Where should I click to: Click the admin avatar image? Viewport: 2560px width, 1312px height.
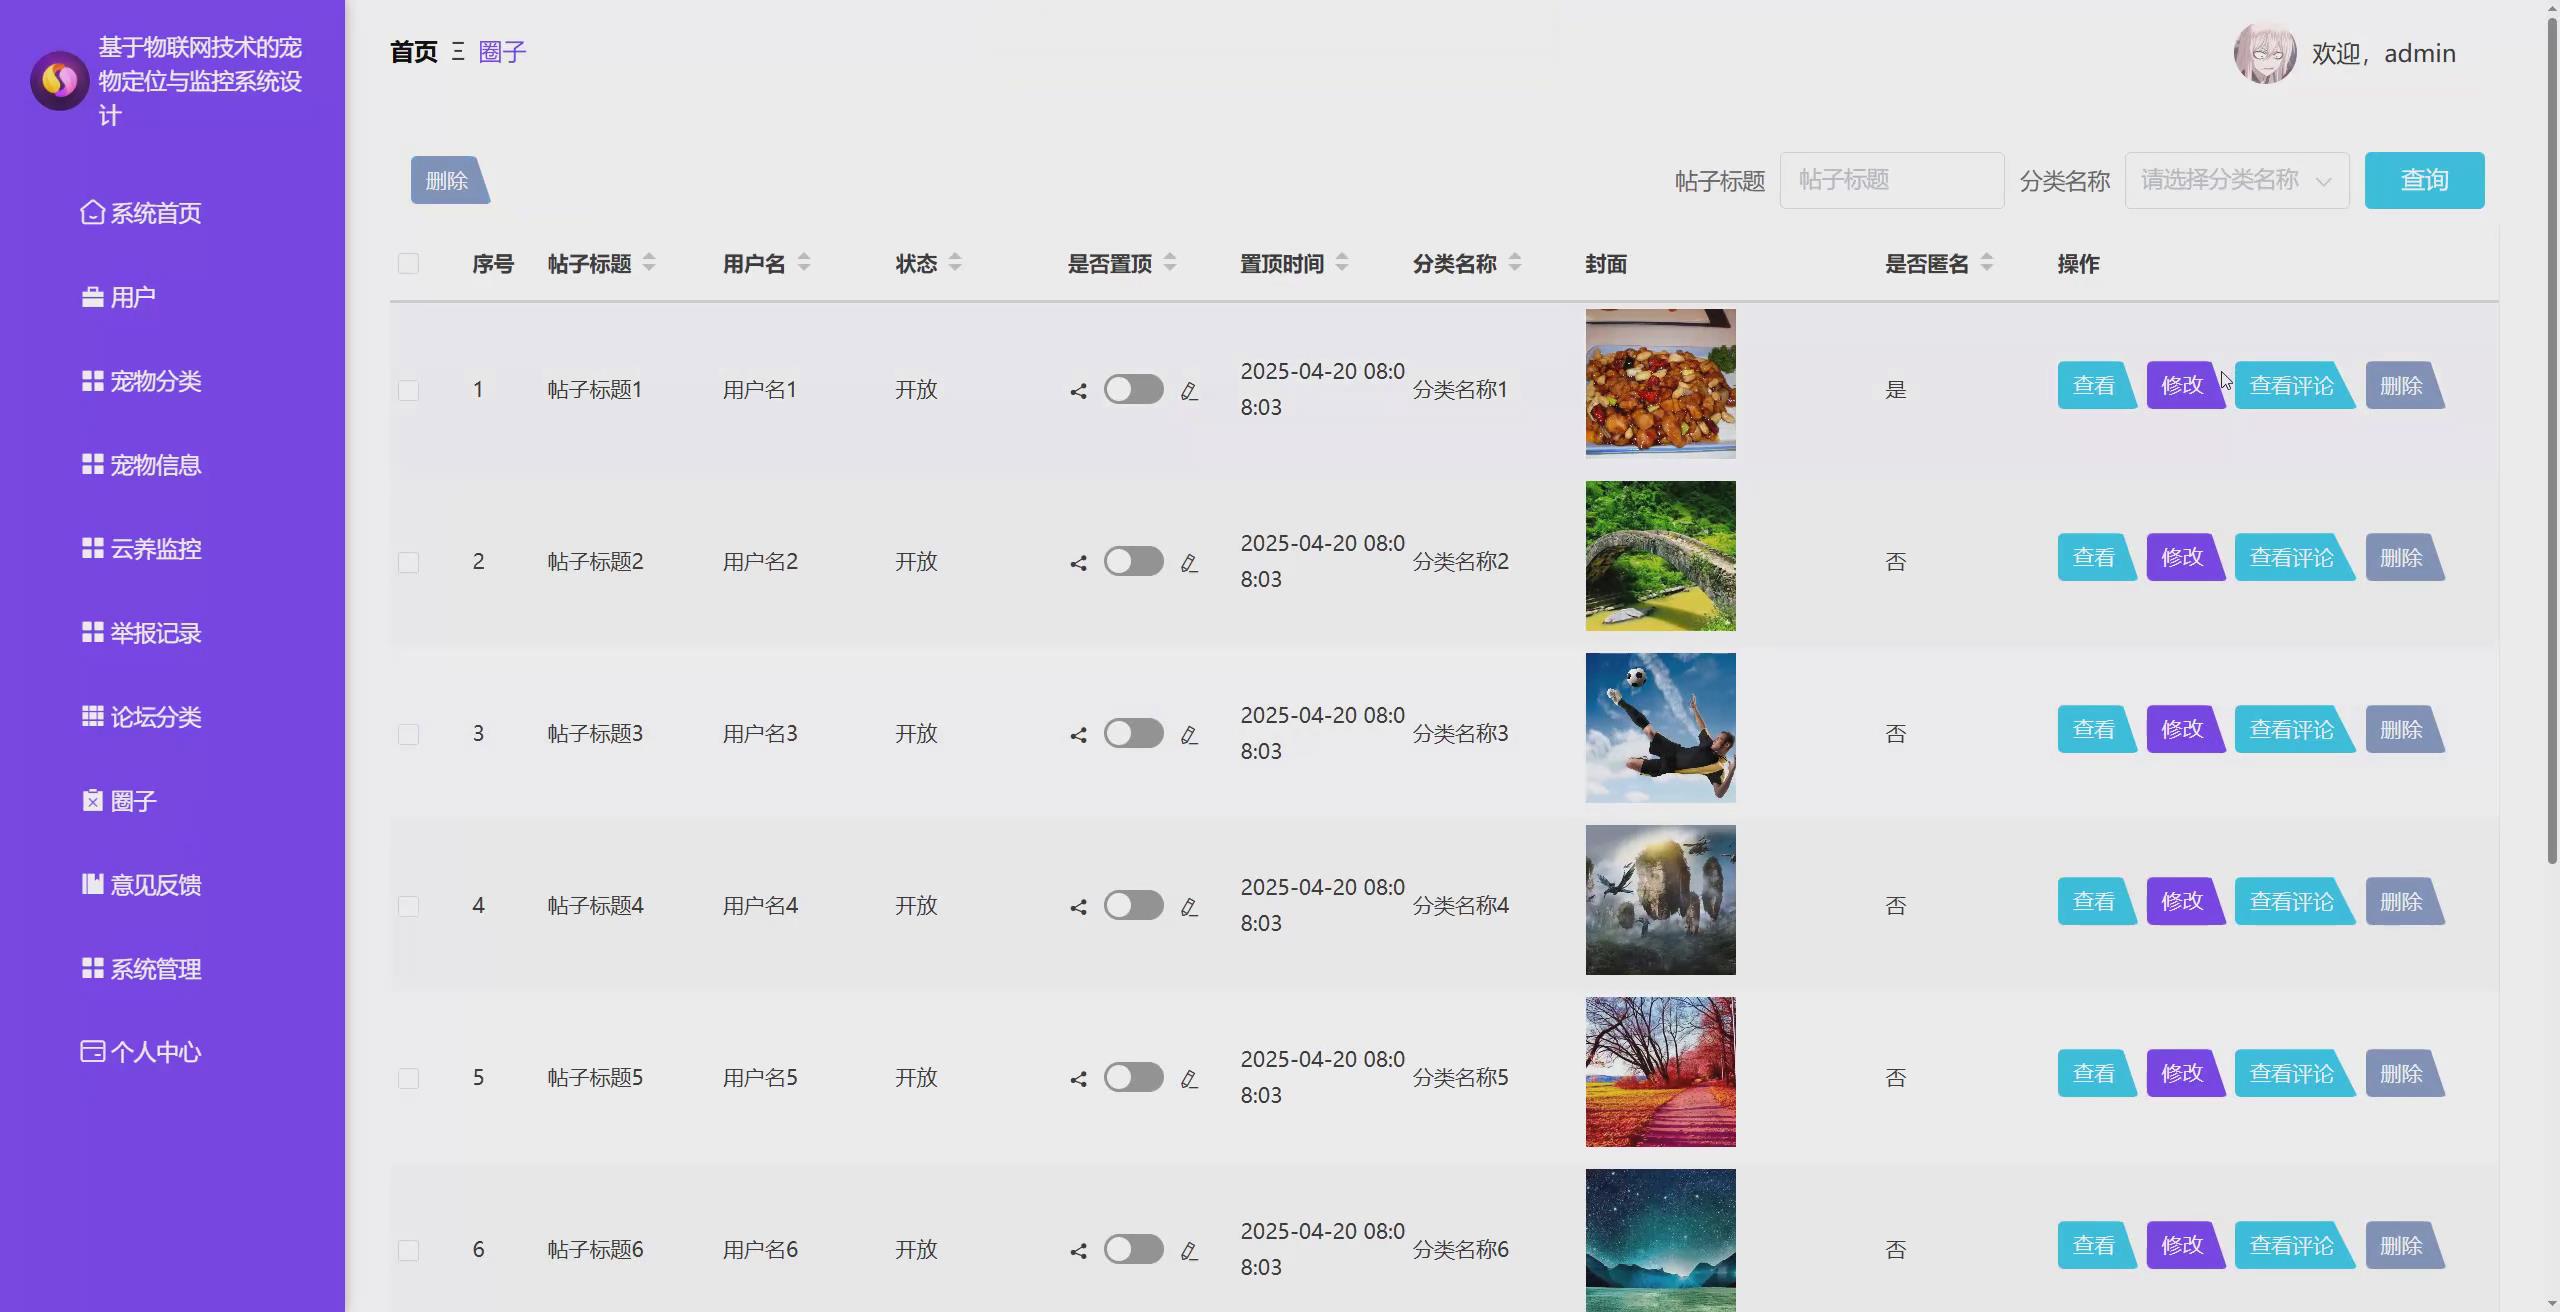2265,54
